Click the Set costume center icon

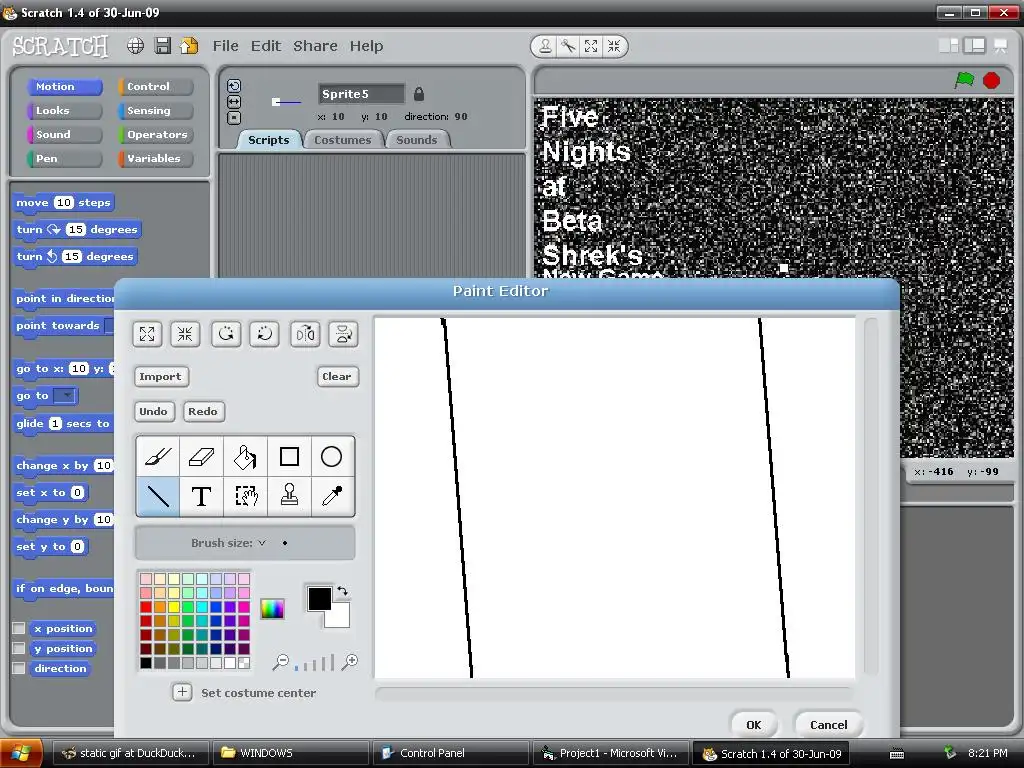coord(182,692)
